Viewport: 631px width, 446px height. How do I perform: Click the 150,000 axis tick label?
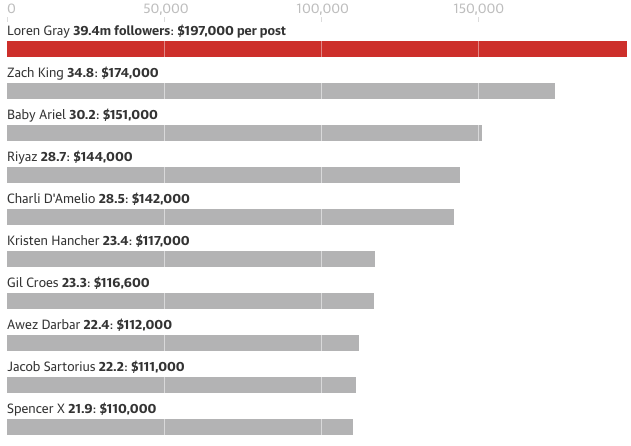pyautogui.click(x=478, y=9)
